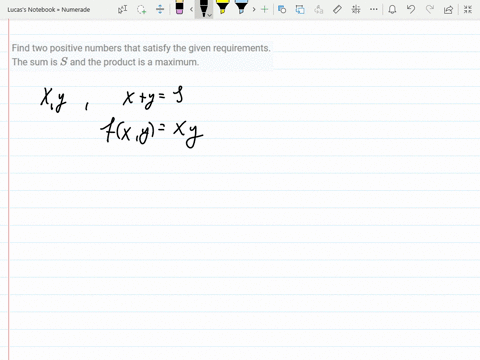Click the 'Find two positive numbers' problem text
480x360 pixels.
141,48
